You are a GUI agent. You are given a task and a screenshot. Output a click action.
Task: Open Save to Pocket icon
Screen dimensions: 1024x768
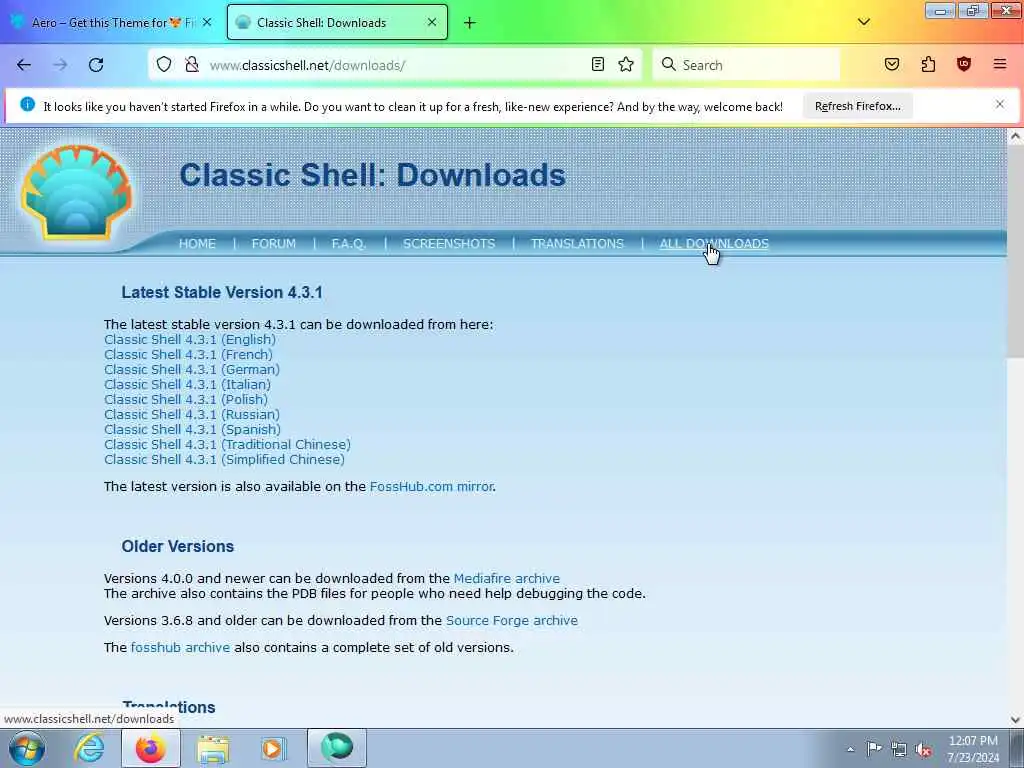point(892,64)
